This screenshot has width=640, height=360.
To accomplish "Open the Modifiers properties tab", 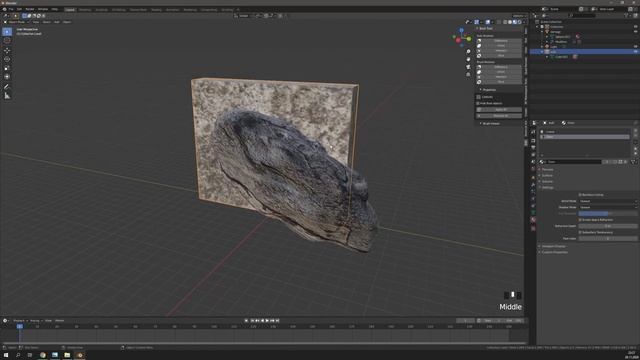I will (x=533, y=185).
